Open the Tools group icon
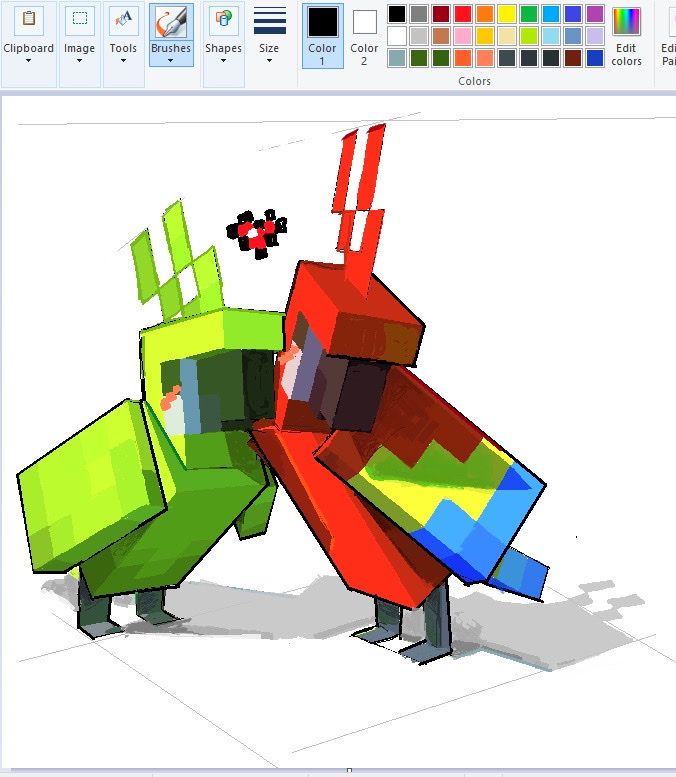Screen dimensions: 676x777 (x=123, y=20)
